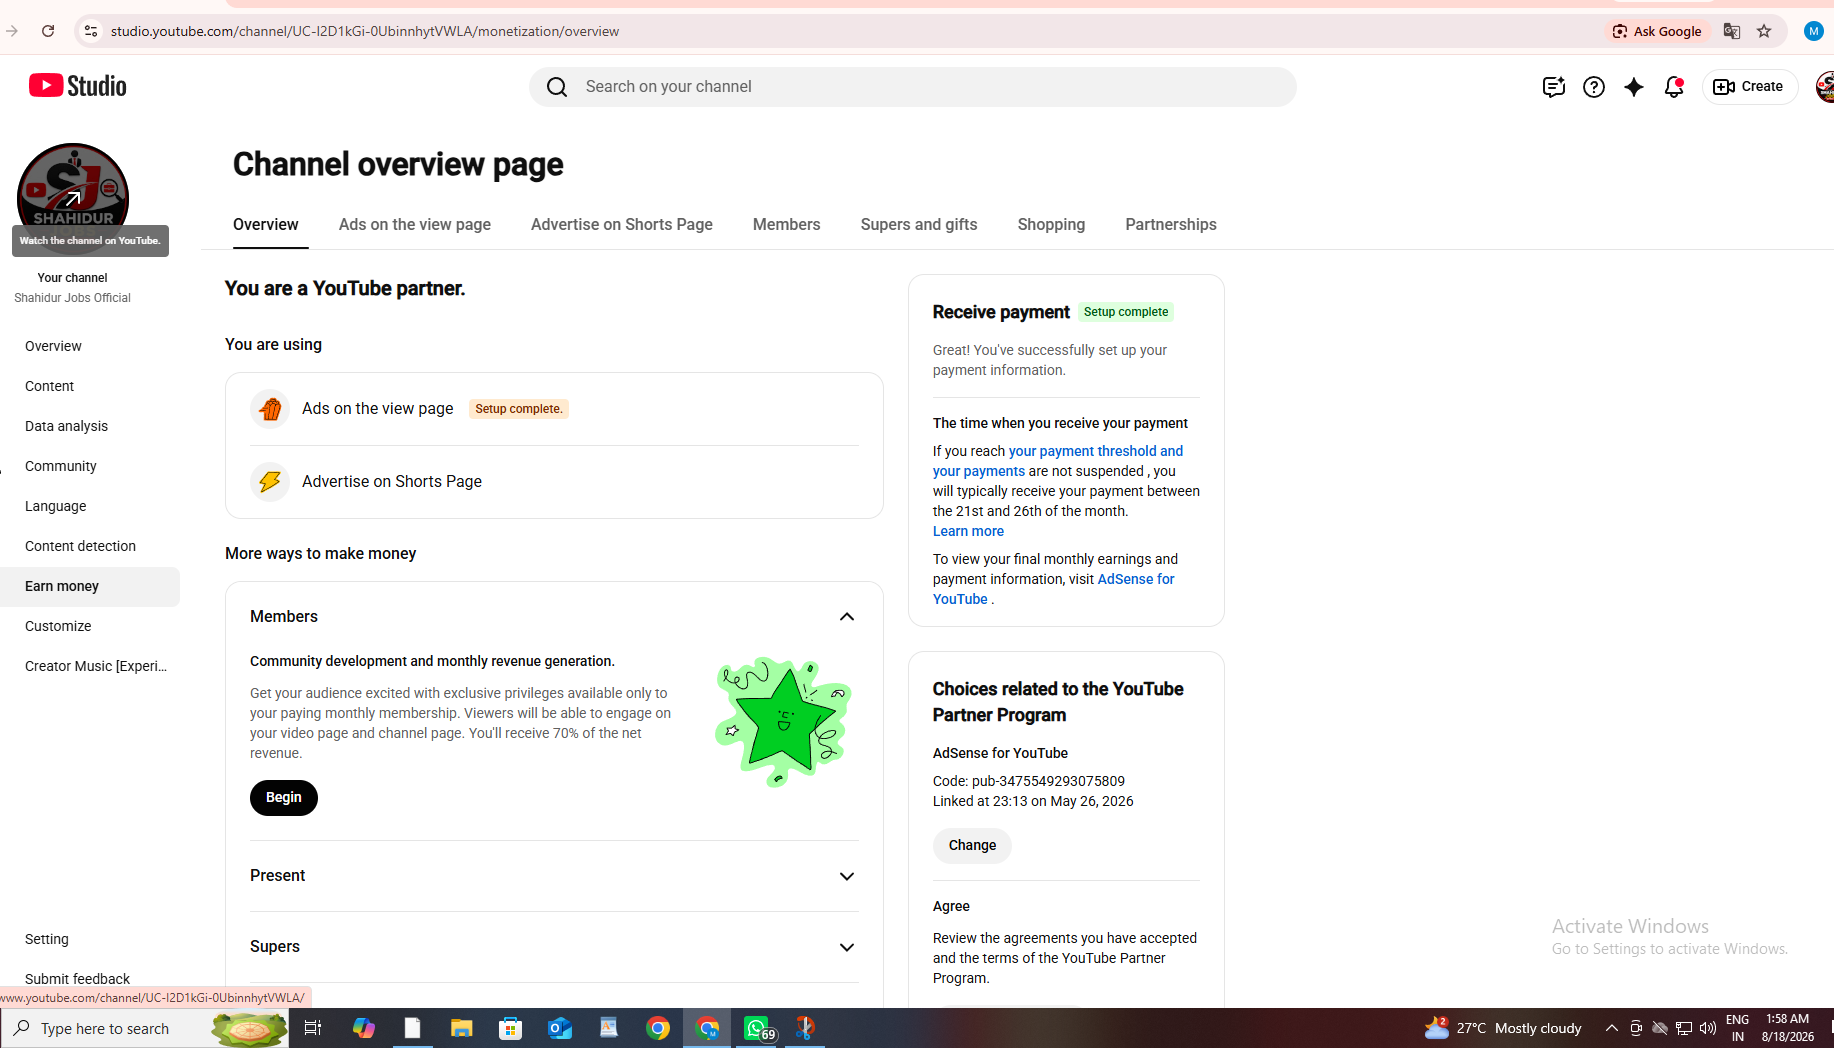
Task: Click the sparkle AI assistant icon
Action: coord(1634,87)
